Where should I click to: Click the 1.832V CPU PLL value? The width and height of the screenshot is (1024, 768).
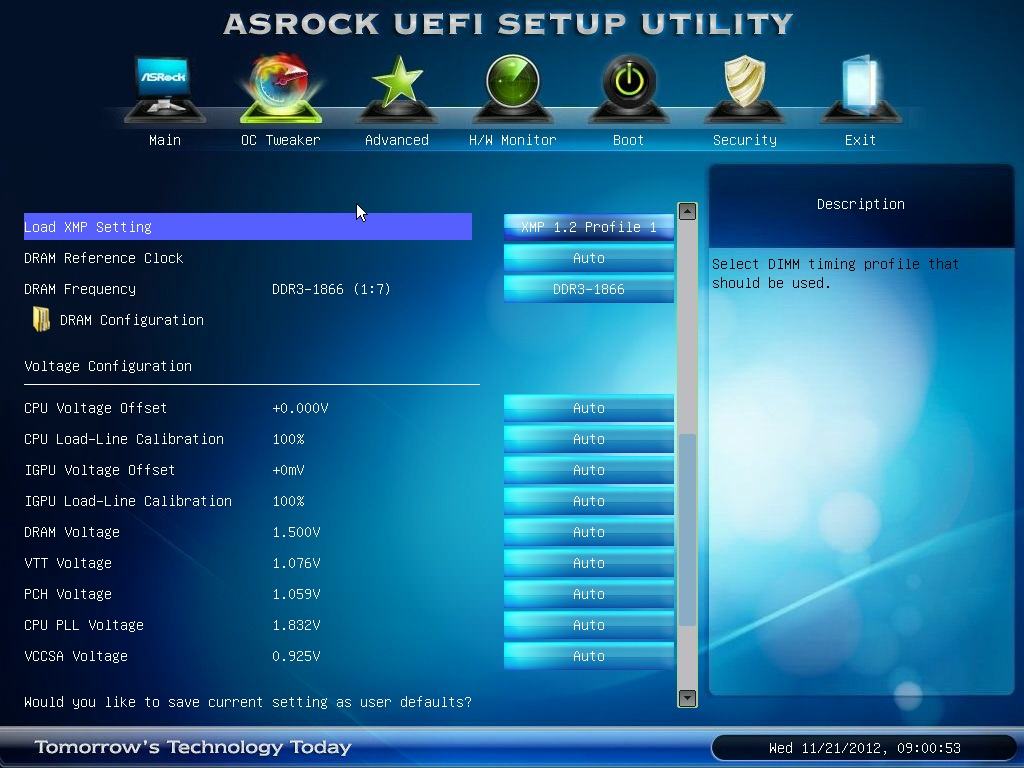(296, 625)
